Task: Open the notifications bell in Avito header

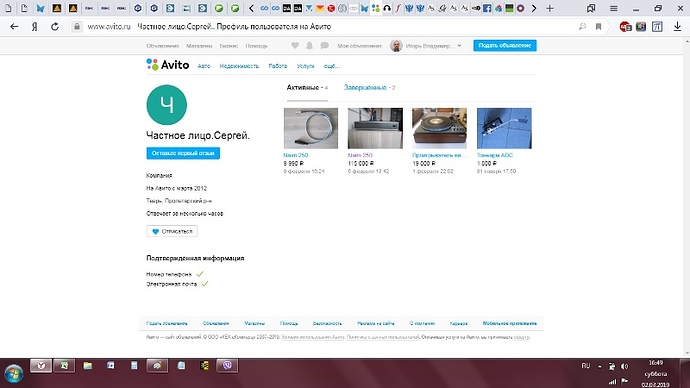Action: pos(309,45)
